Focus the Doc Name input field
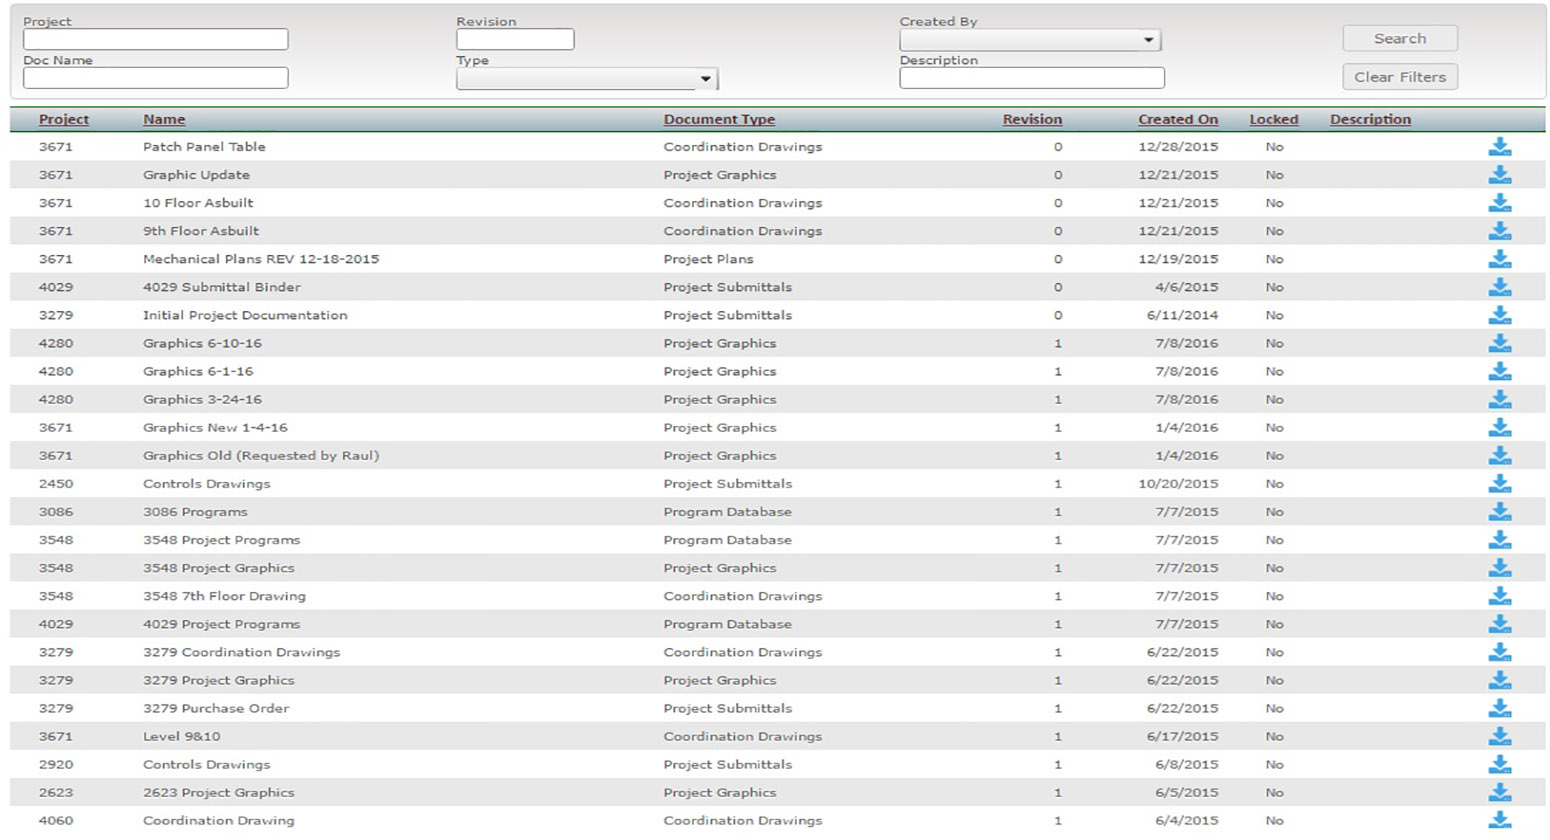The height and width of the screenshot is (840, 1550). pos(156,78)
